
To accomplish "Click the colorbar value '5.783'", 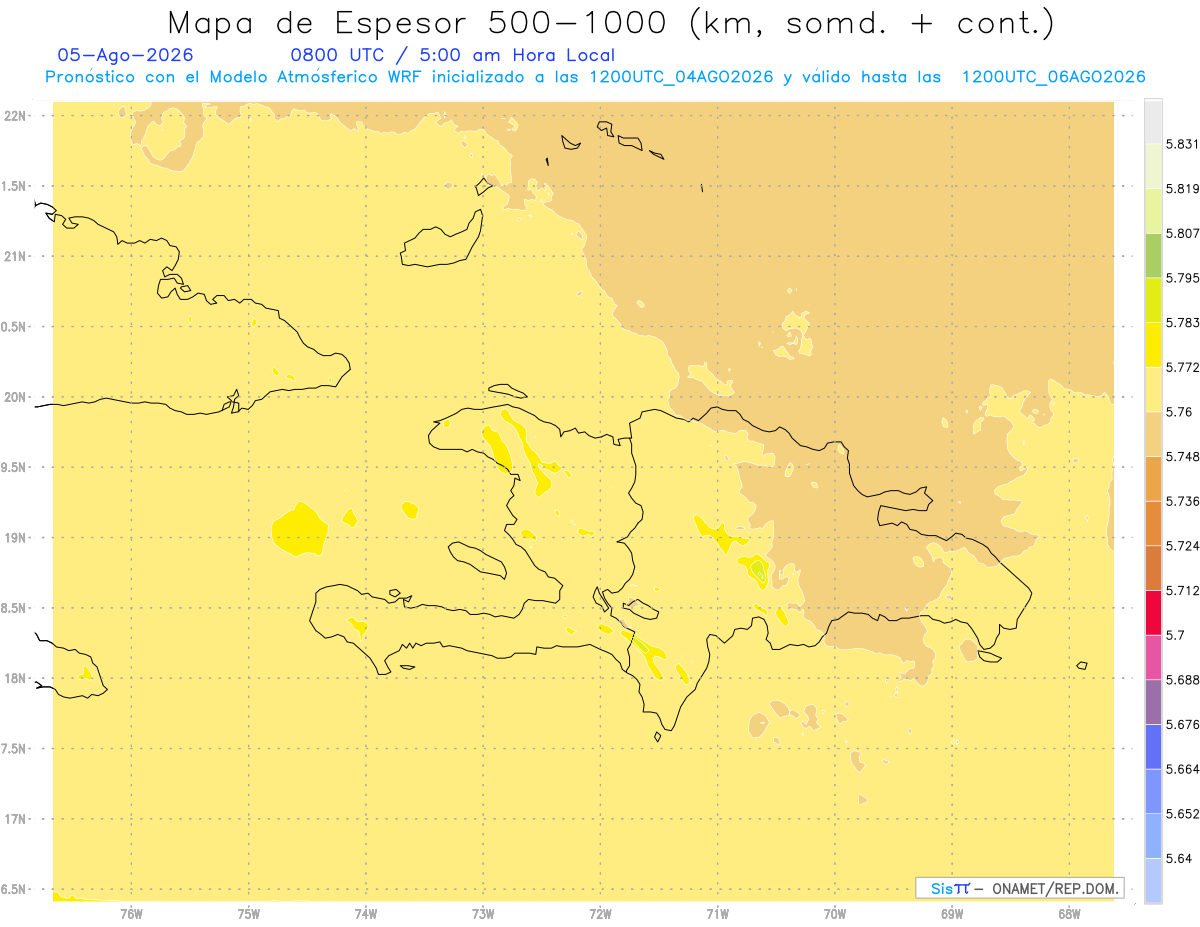I will click(x=1183, y=323).
